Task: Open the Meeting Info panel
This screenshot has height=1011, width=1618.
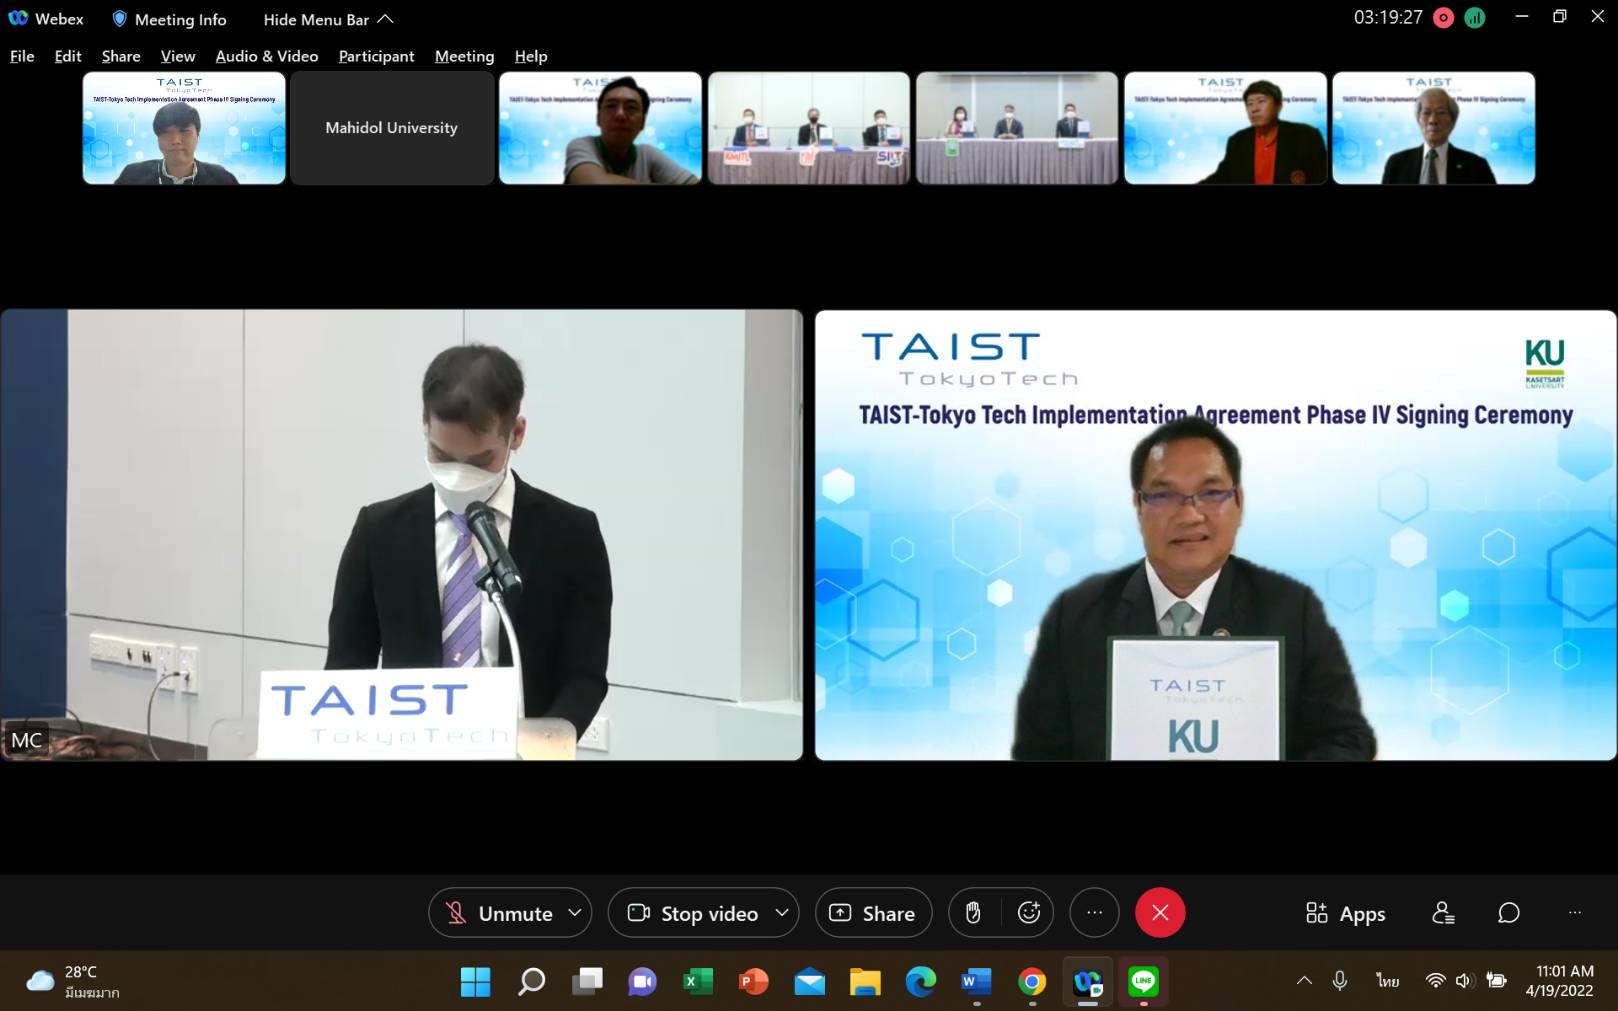Action: pyautogui.click(x=168, y=18)
